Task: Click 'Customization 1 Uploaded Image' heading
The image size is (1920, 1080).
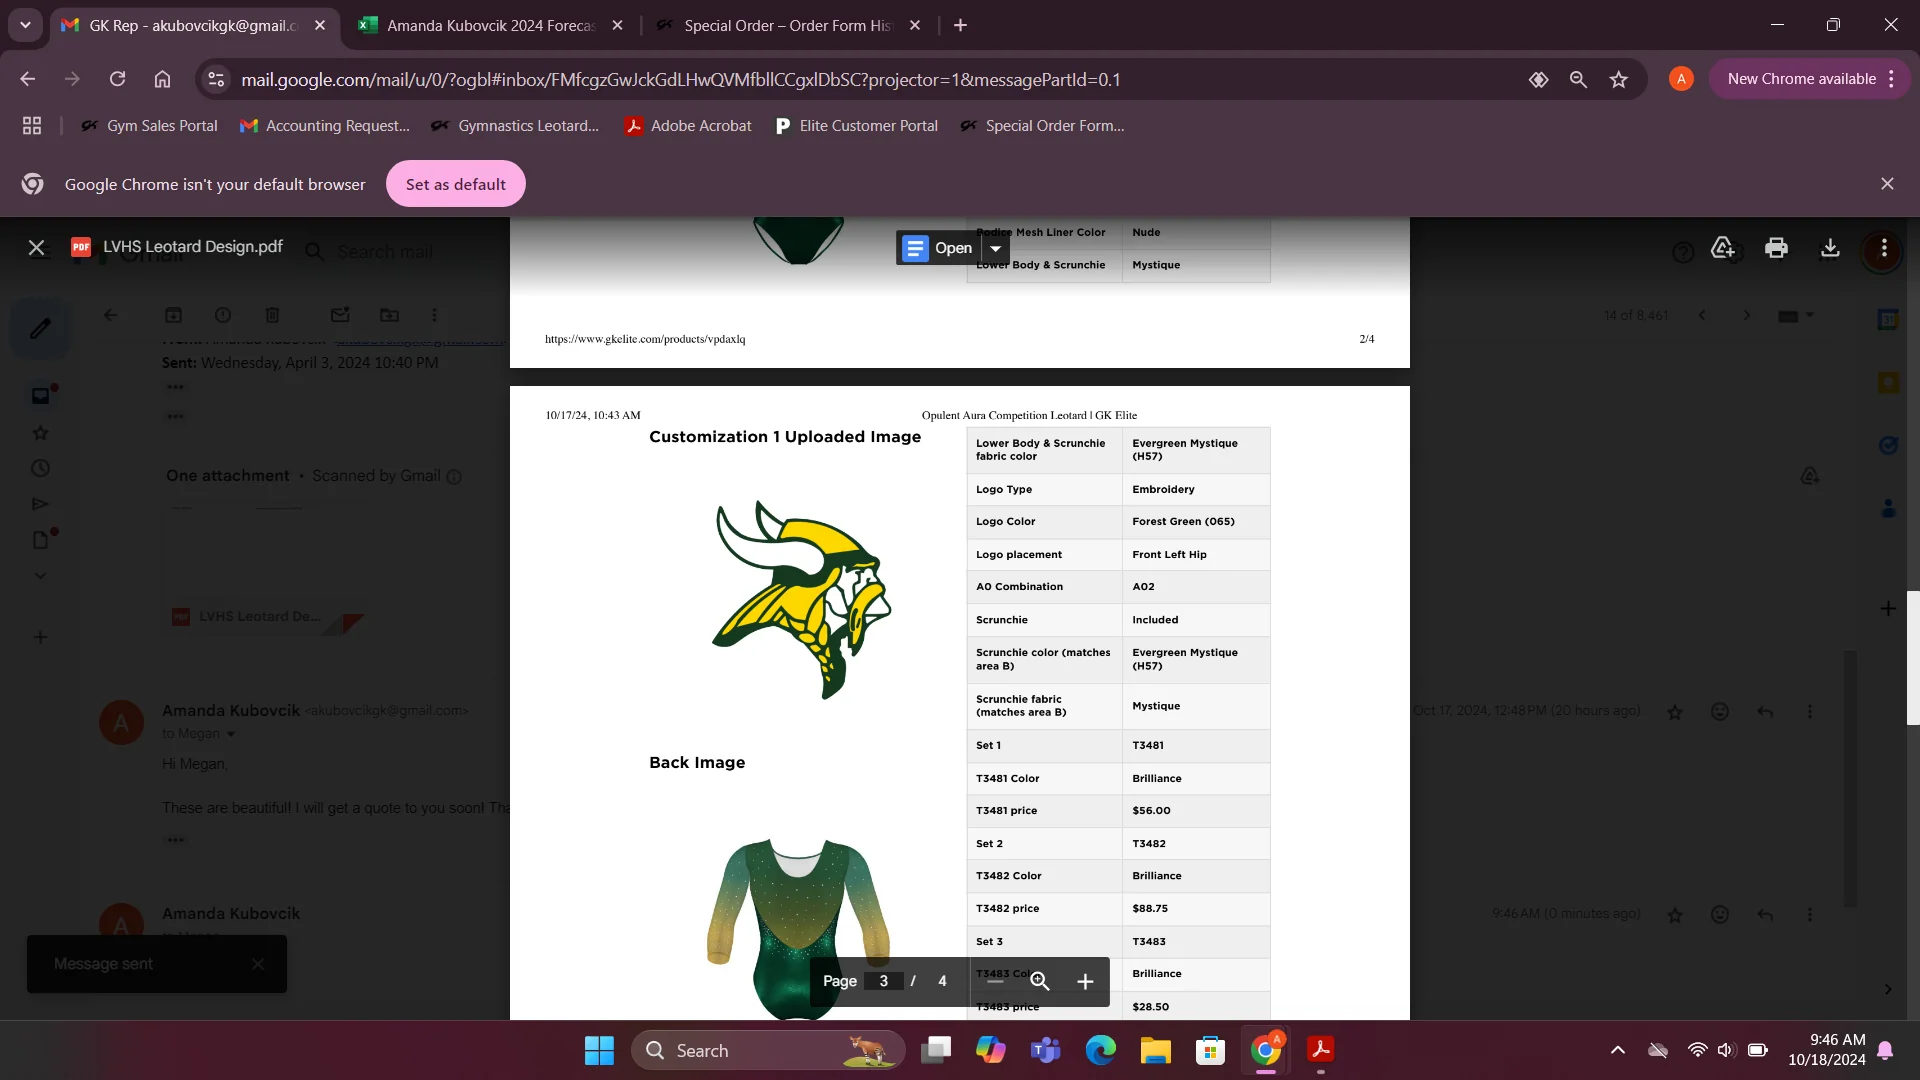Action: 785,437
